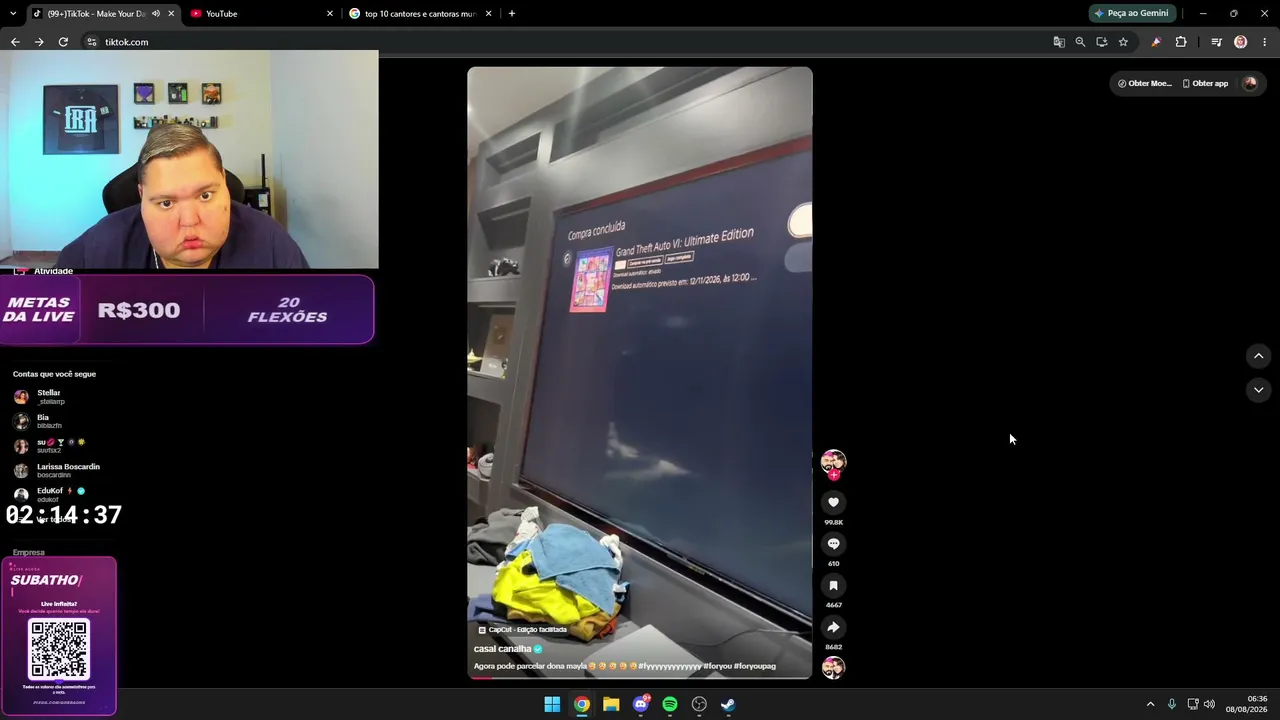The width and height of the screenshot is (1280, 720).
Task: Open Steam on the taskbar
Action: pyautogui.click(x=729, y=704)
